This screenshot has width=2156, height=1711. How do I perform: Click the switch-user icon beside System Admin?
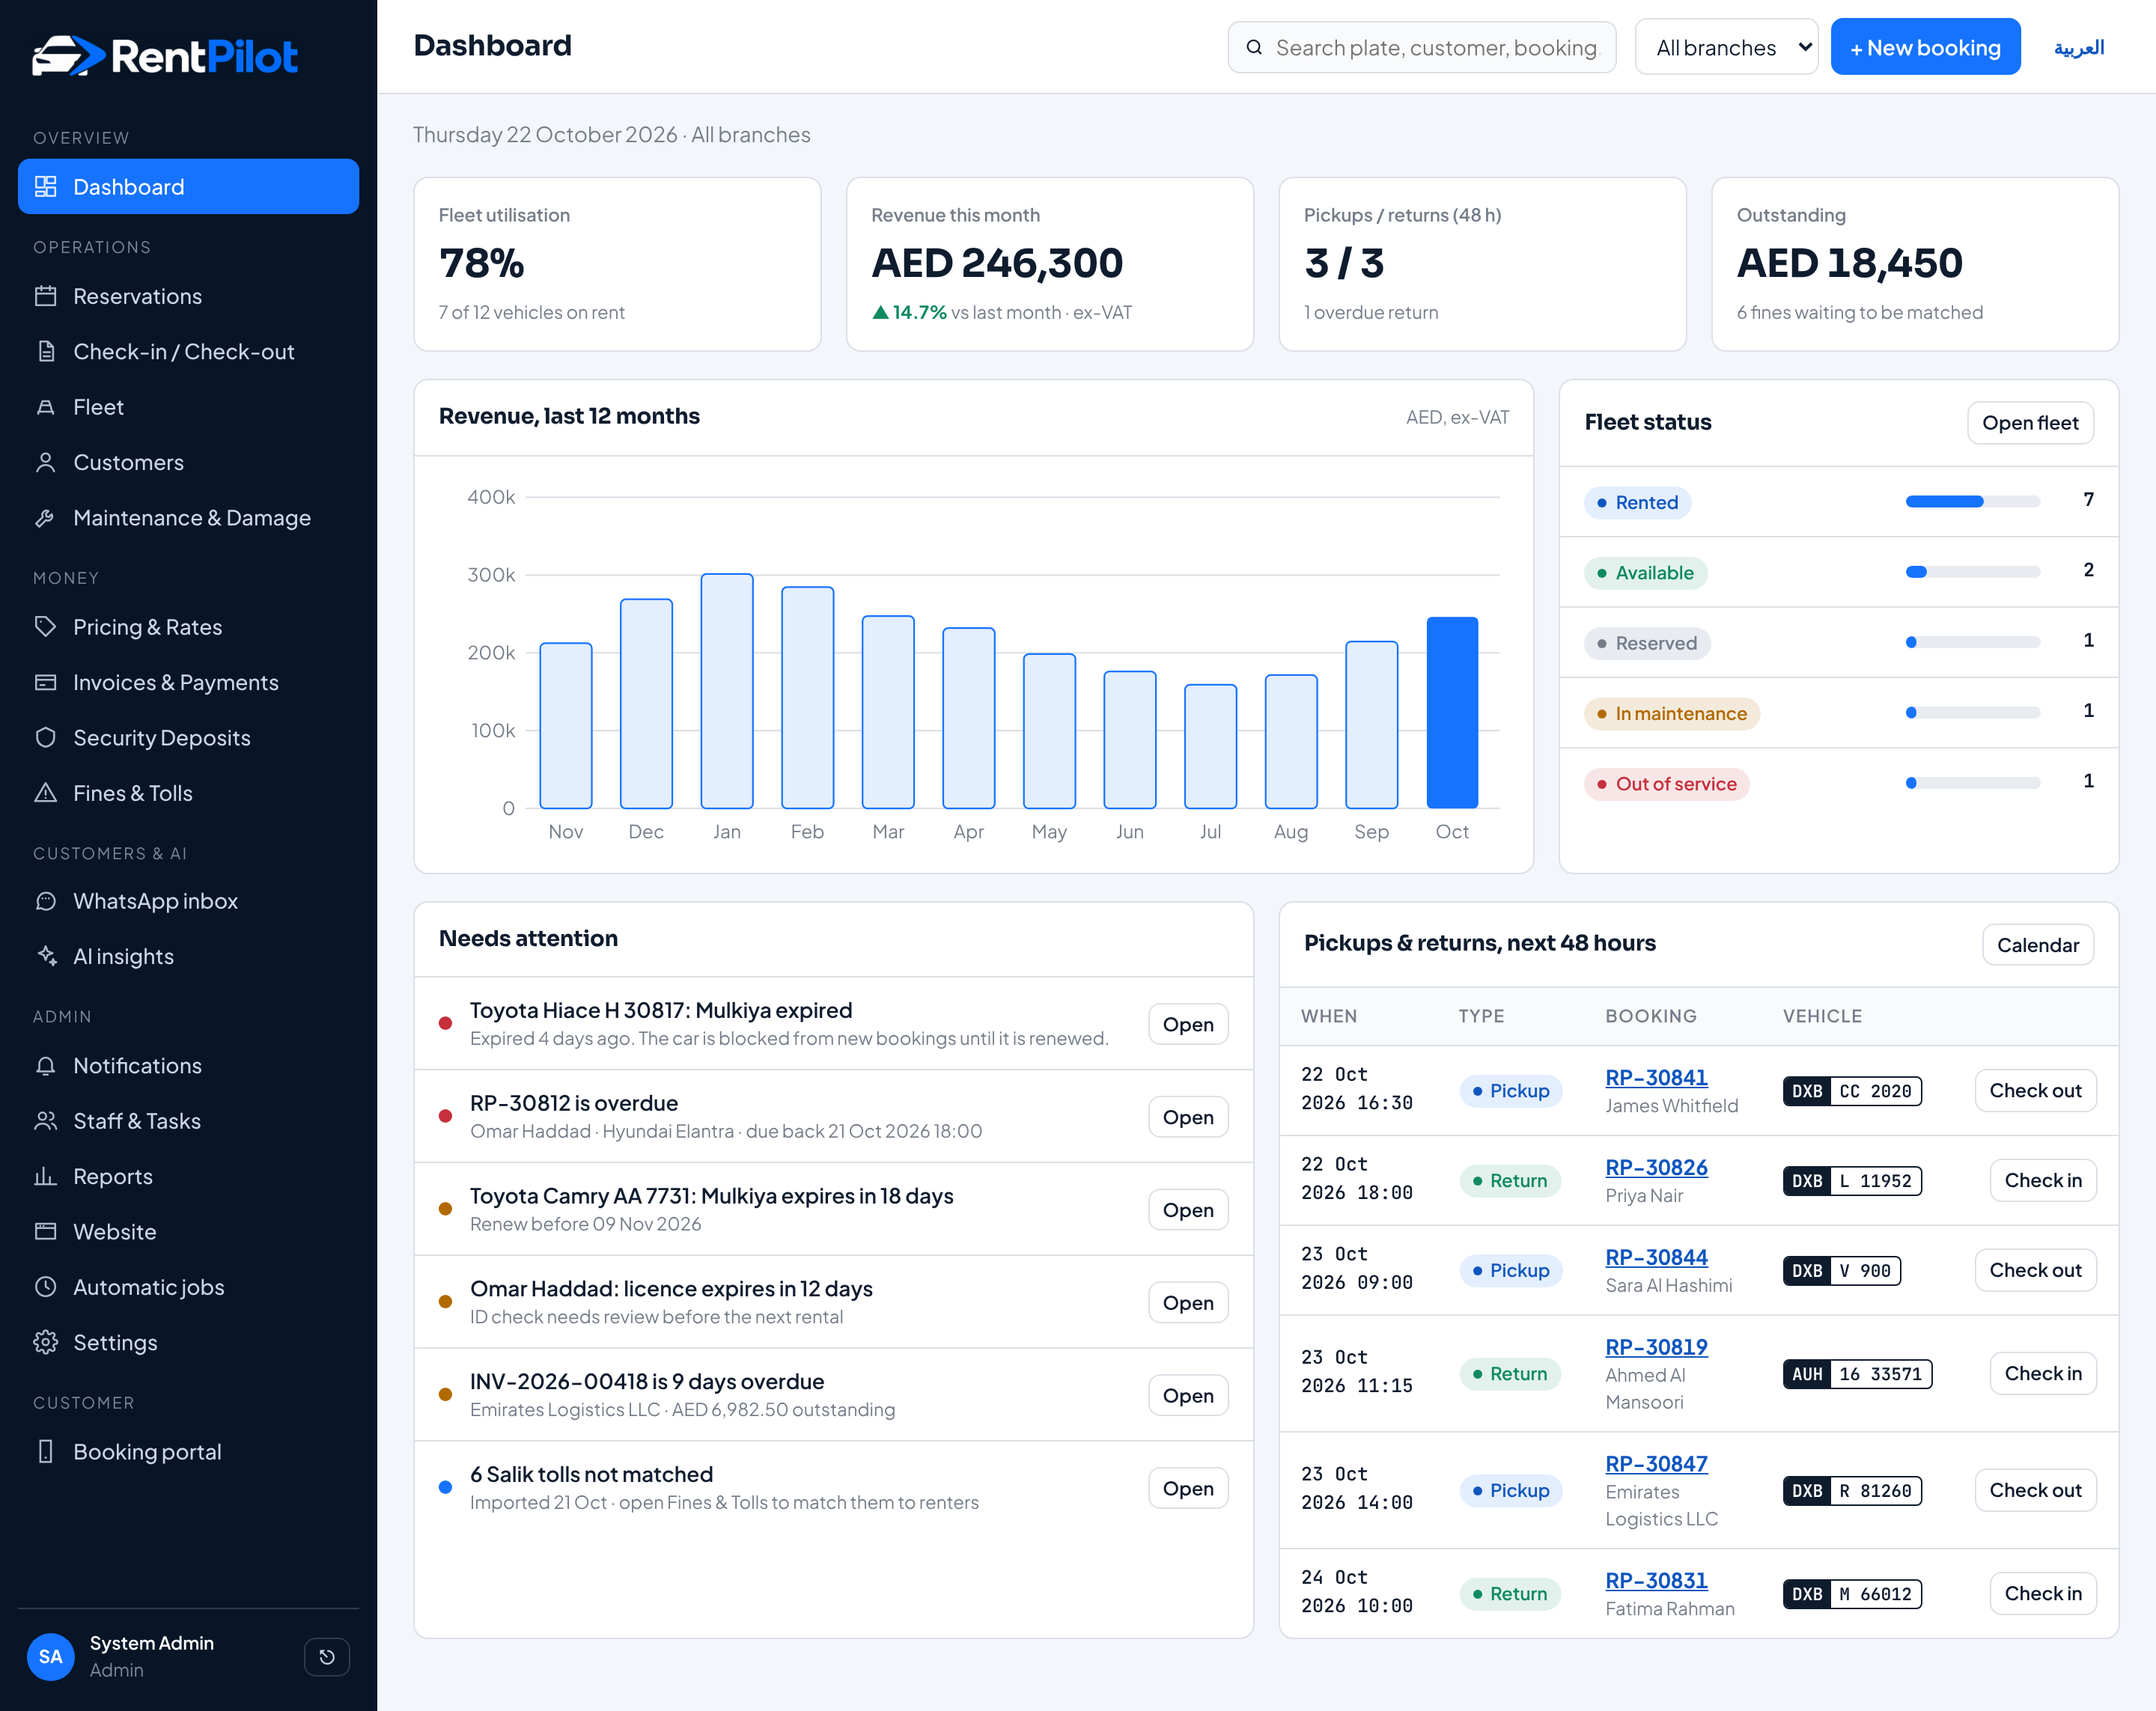(x=327, y=1657)
